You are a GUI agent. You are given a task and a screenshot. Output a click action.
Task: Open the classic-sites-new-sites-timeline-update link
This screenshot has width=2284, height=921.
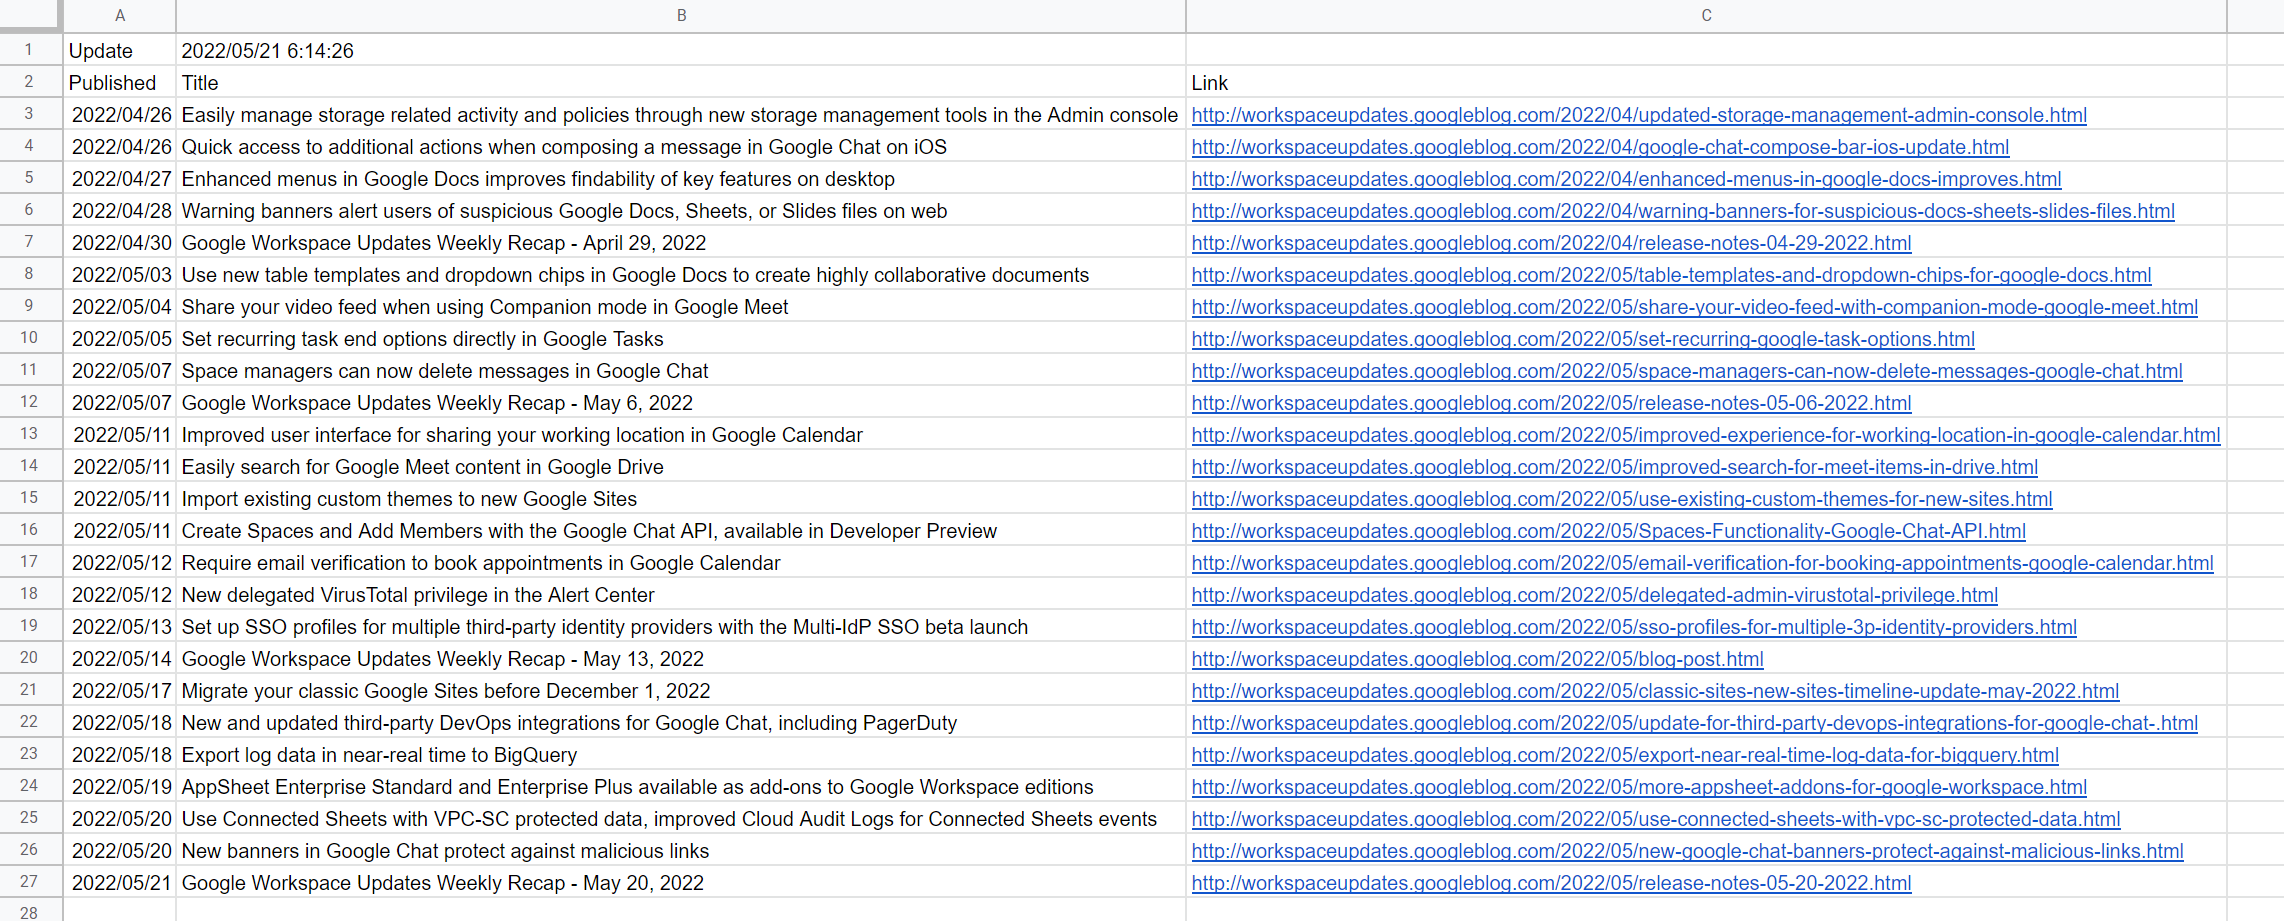[1655, 691]
